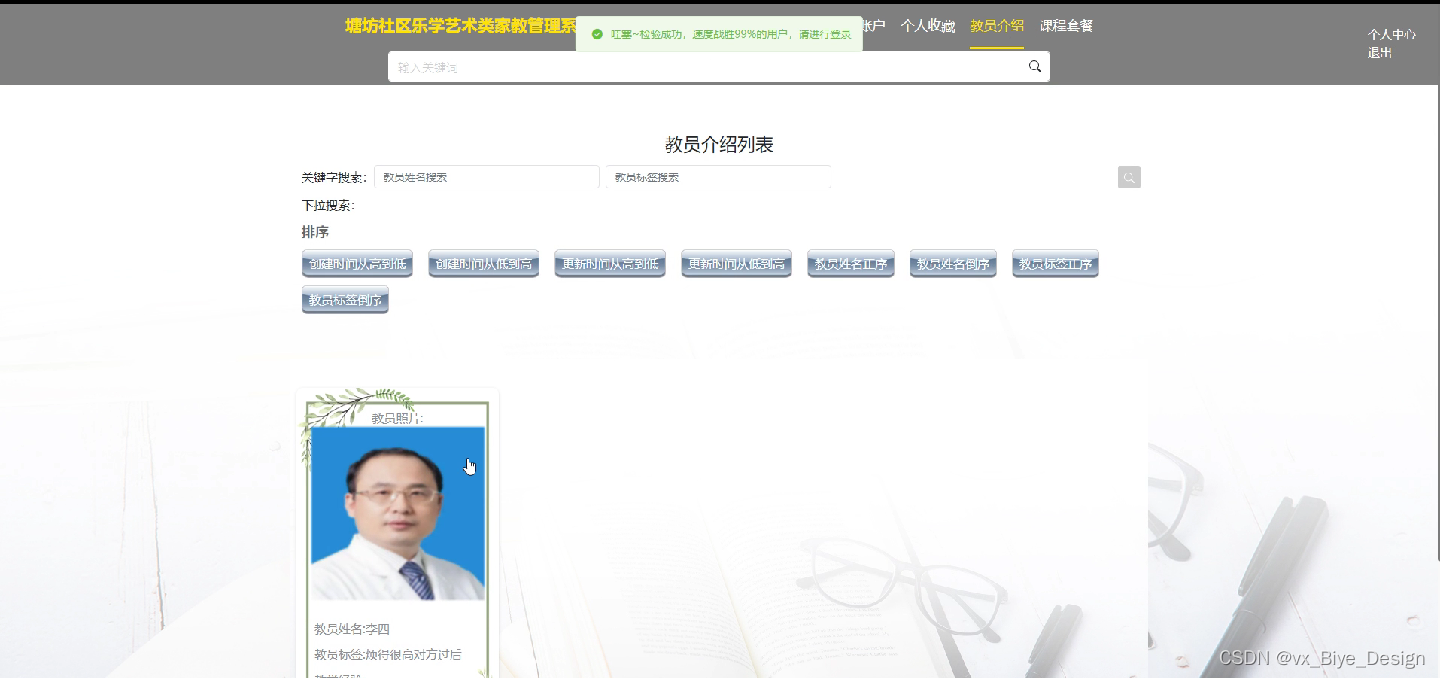Go to 课程套餐 in the navigation
Image resolution: width=1440 pixels, height=678 pixels.
click(1066, 26)
